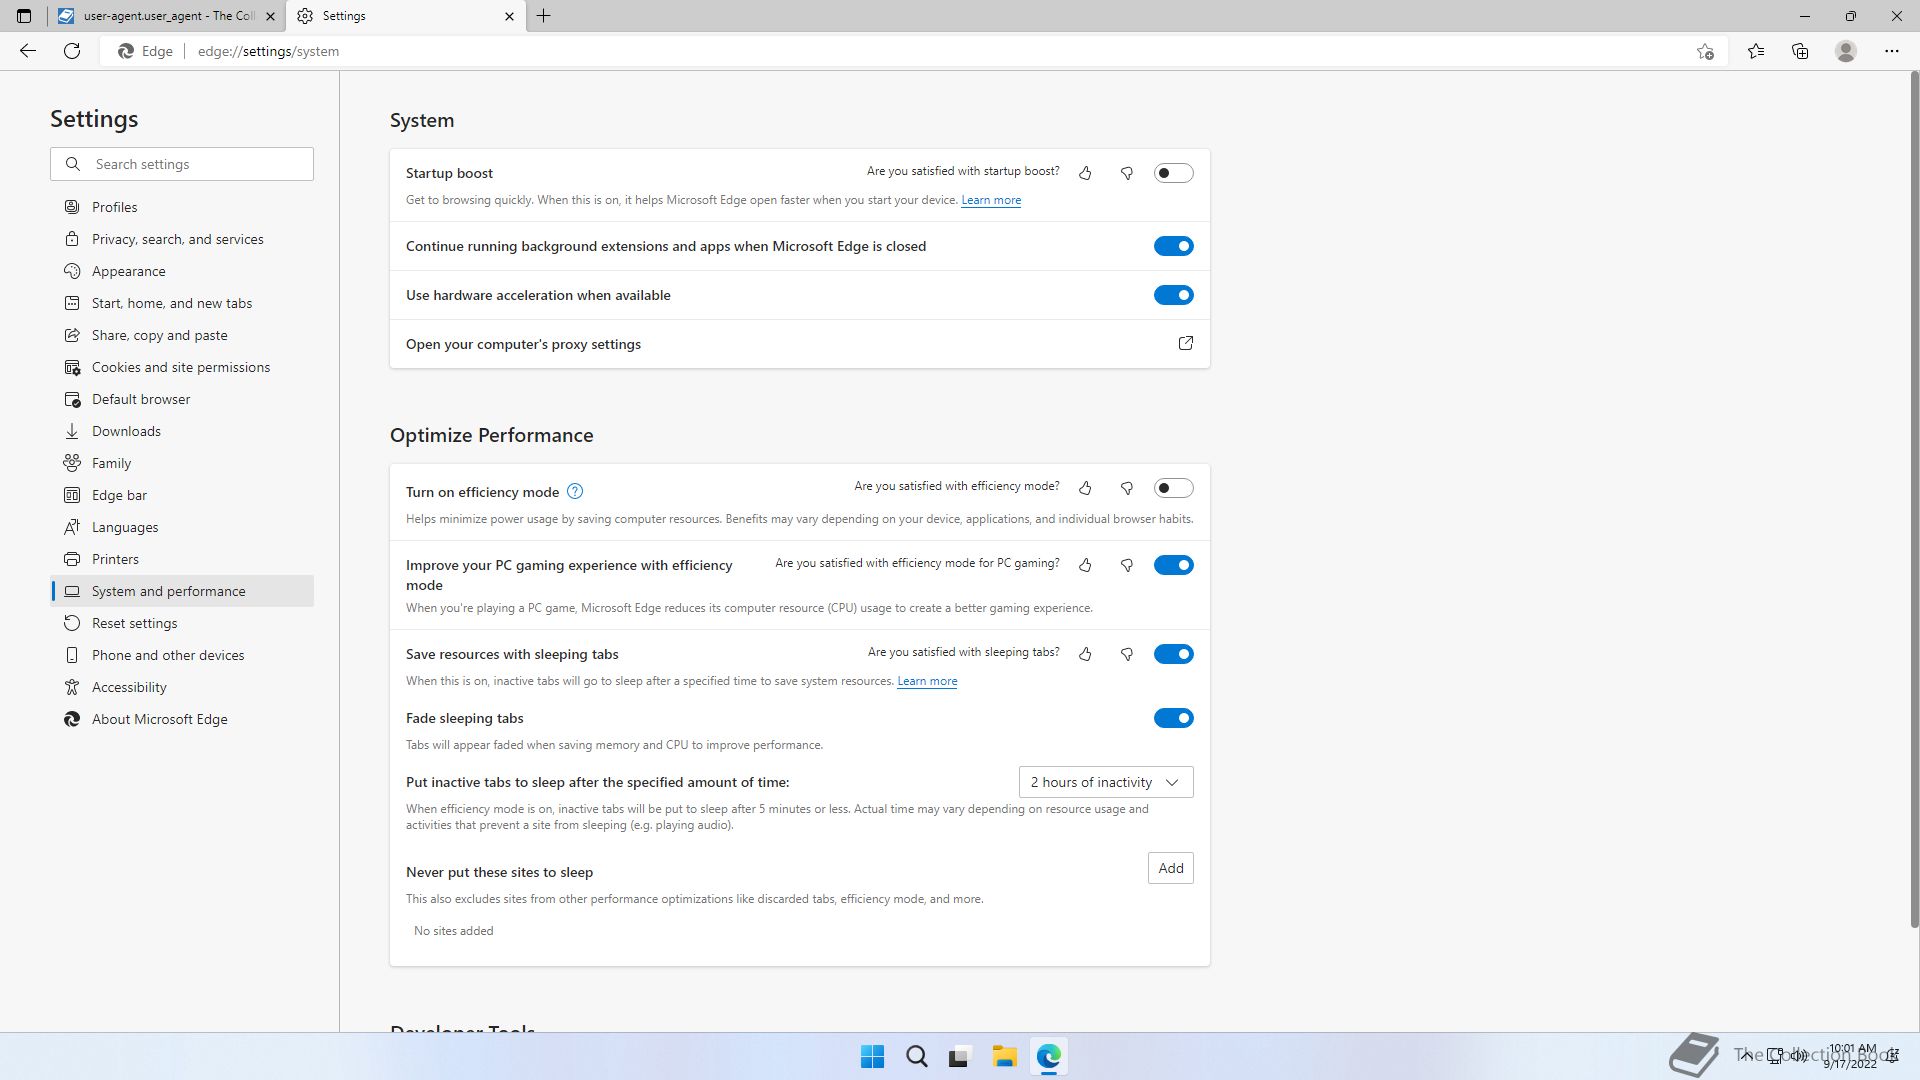
Task: Click thumbs down for startup boost
Action: click(x=1127, y=173)
